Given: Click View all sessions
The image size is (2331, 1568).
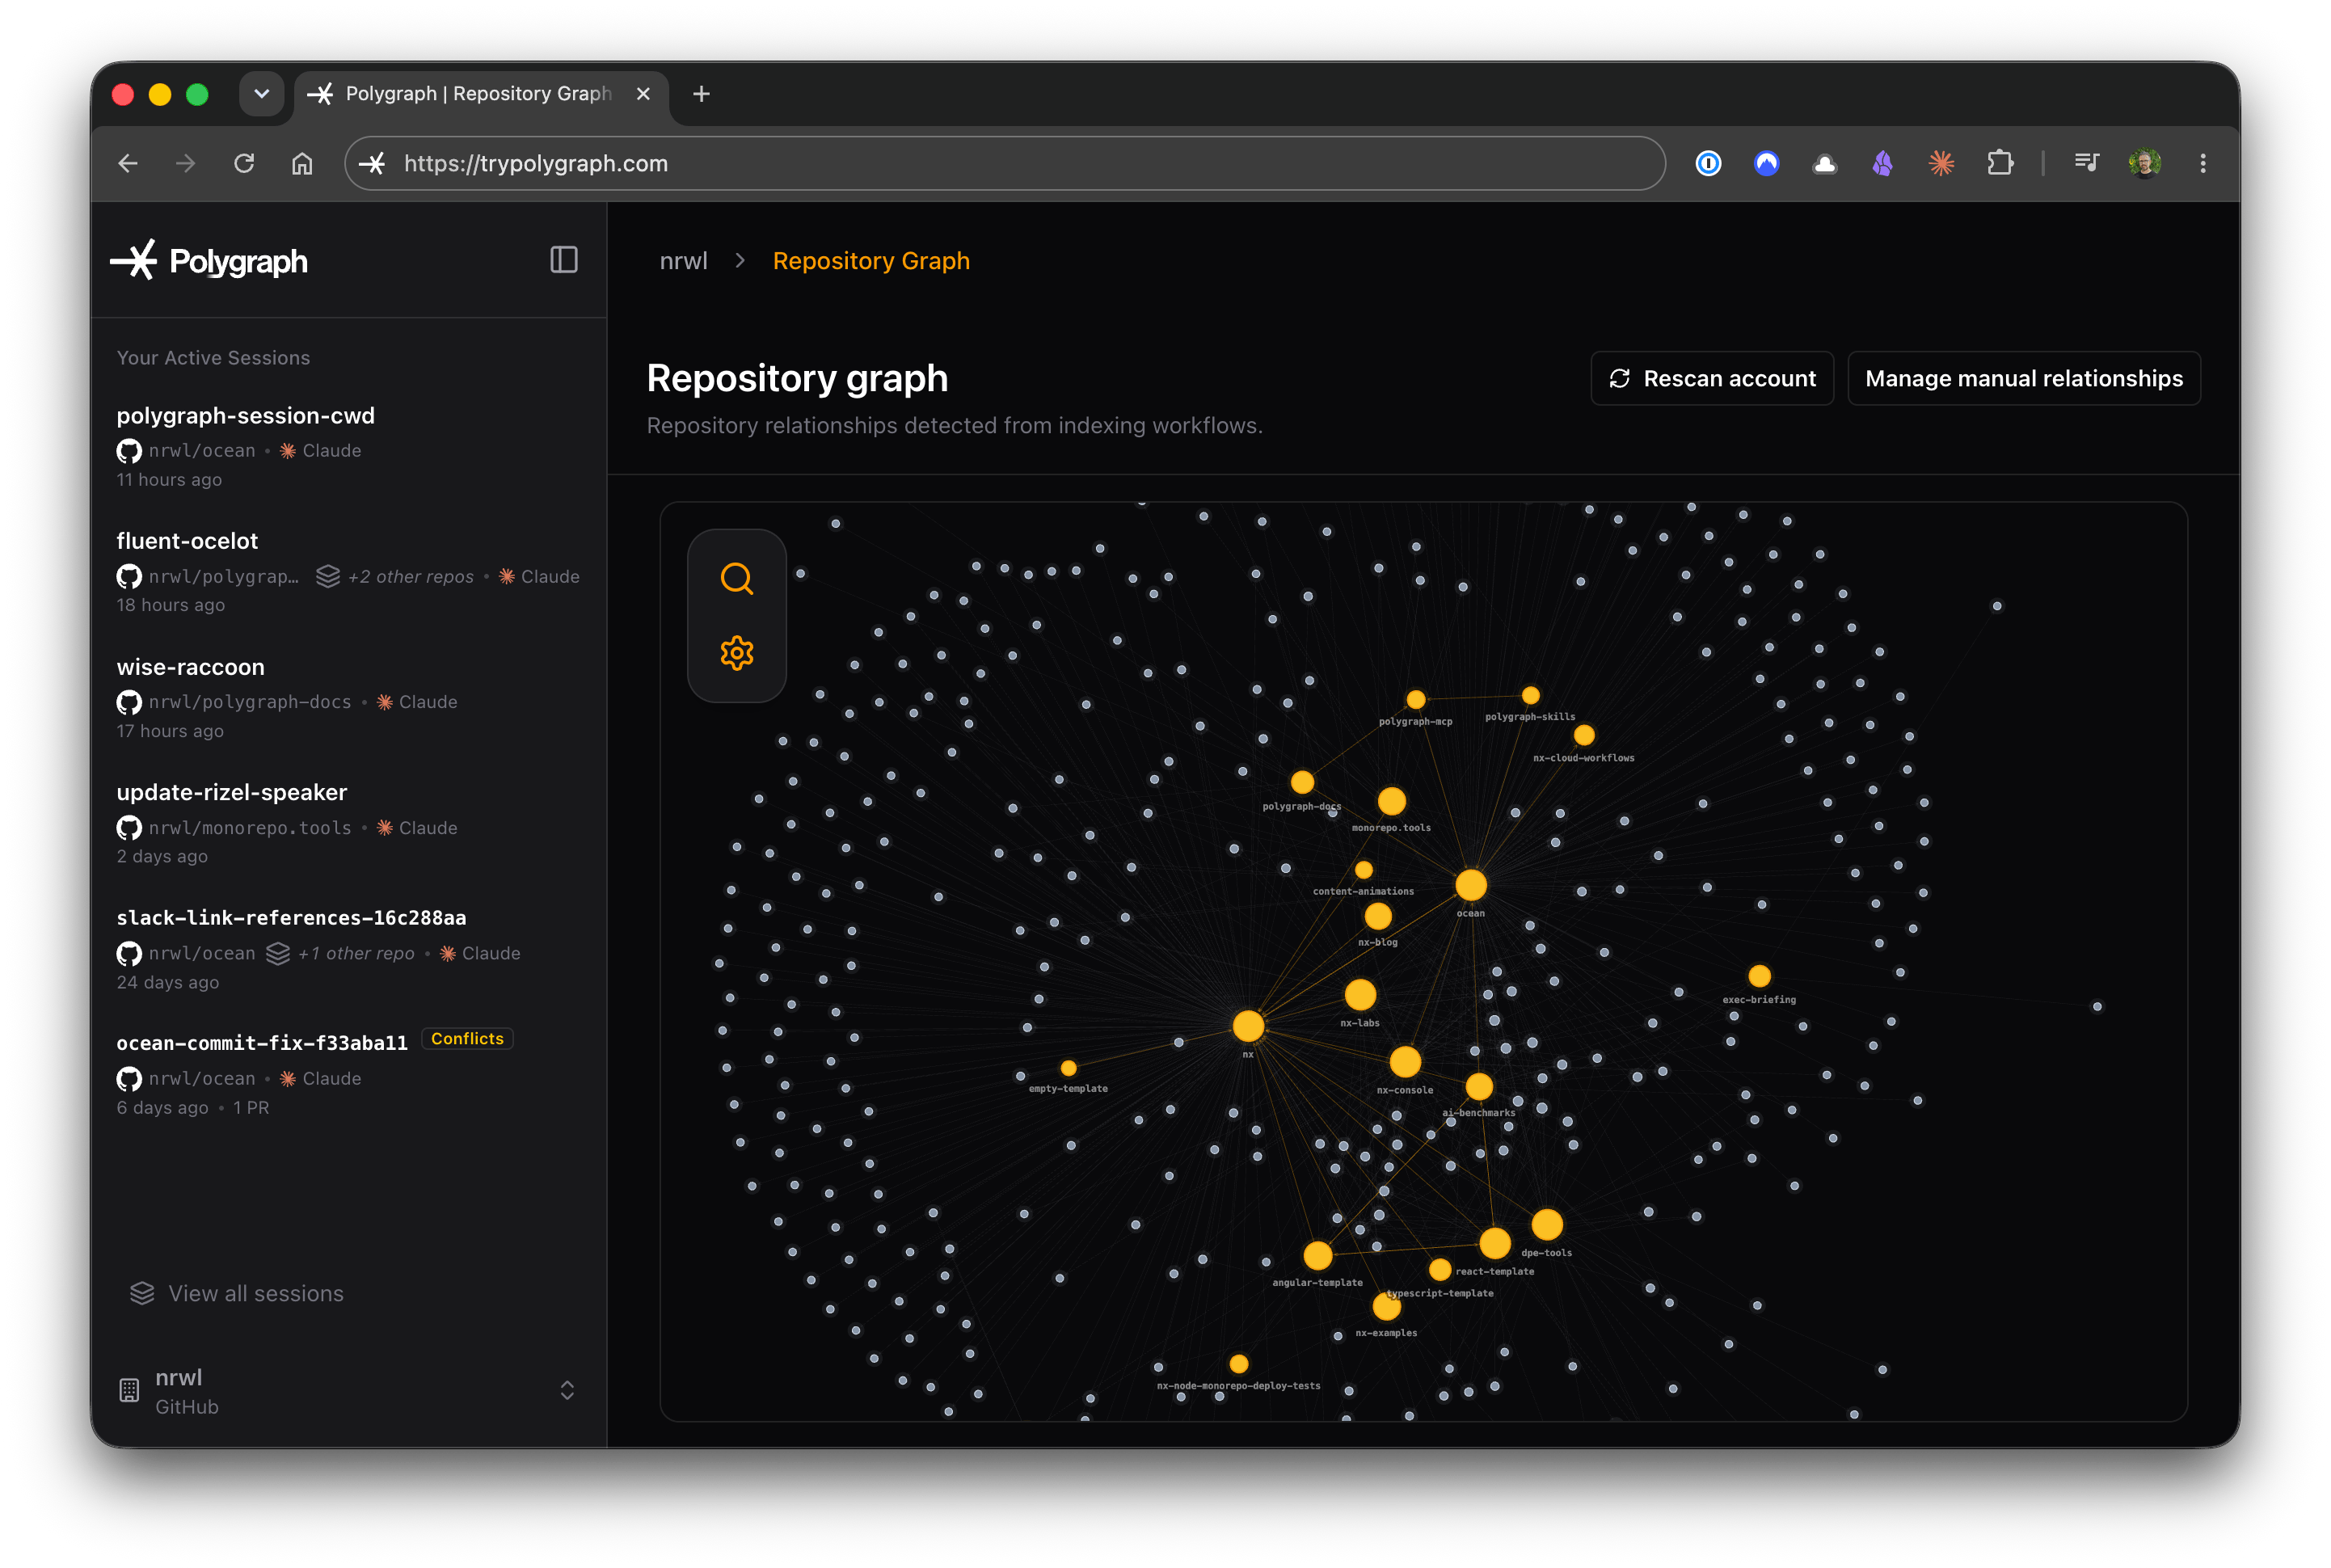Looking at the screenshot, I should click(x=237, y=1293).
